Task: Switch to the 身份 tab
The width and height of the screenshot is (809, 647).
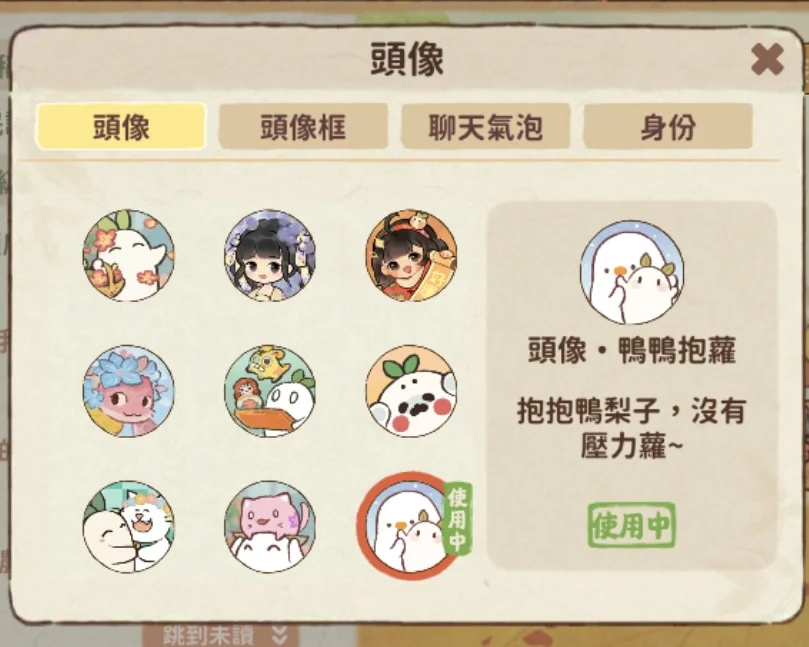Action: coord(668,126)
